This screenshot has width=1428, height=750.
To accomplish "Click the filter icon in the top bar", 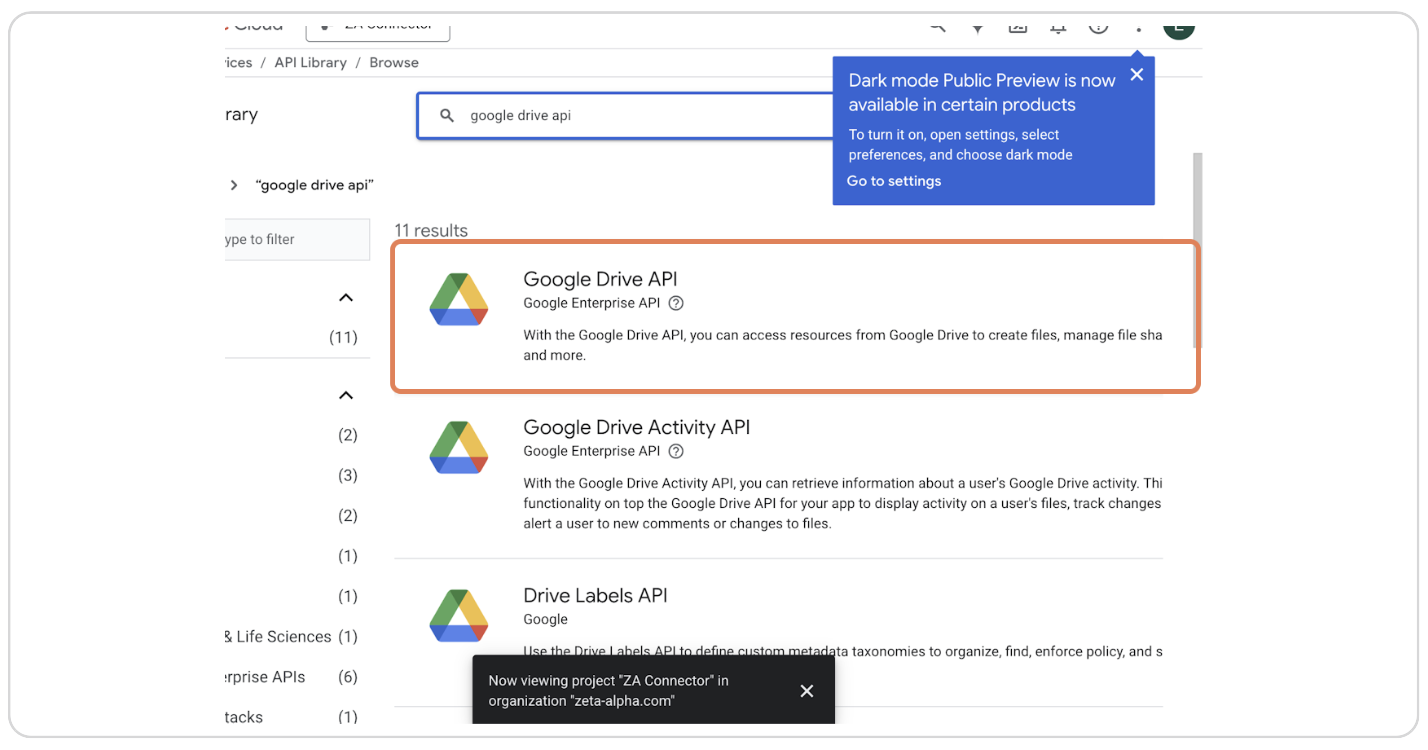I will [x=978, y=27].
